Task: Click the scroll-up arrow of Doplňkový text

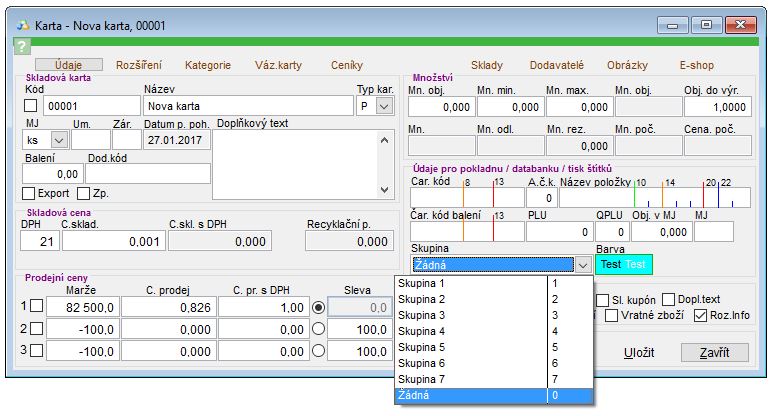Action: pyautogui.click(x=384, y=141)
